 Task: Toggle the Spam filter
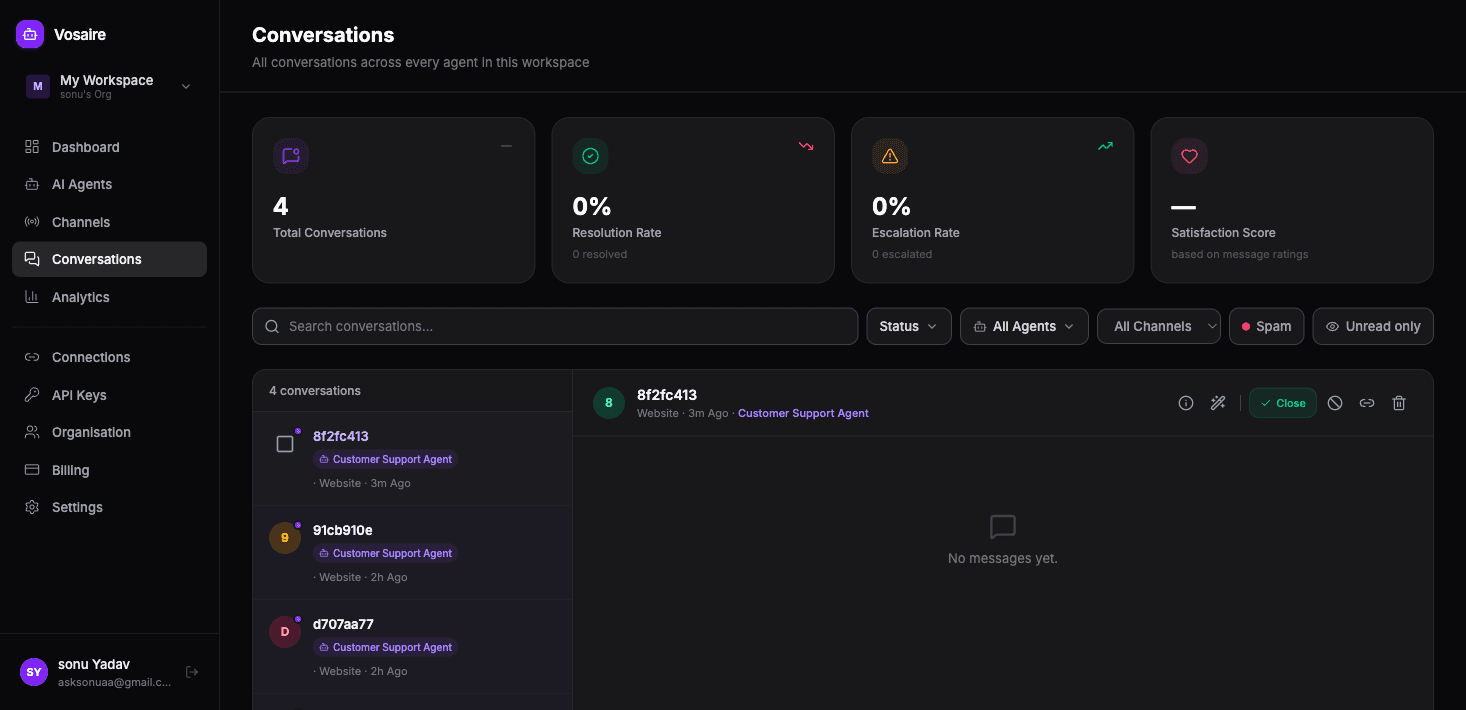[x=1266, y=326]
